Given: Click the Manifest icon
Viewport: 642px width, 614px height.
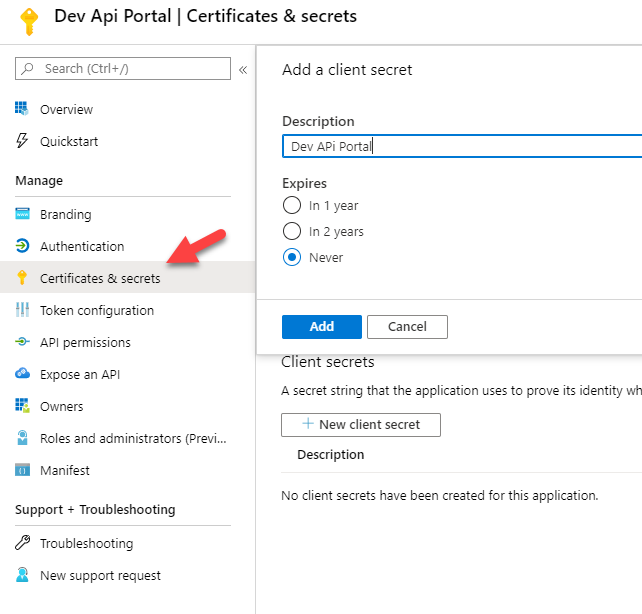Looking at the screenshot, I should pyautogui.click(x=22, y=470).
